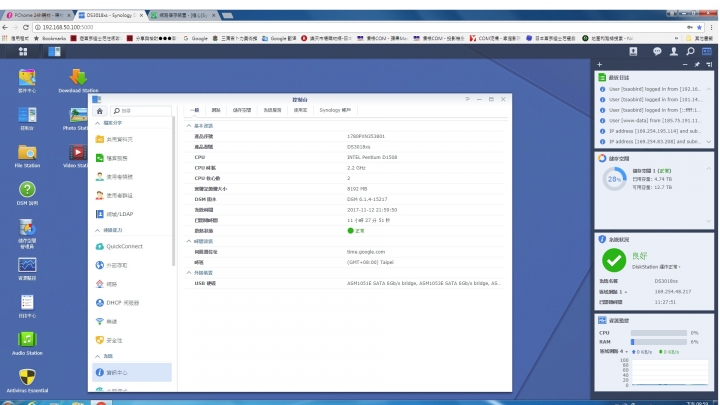Click the browser reload button

coord(26,28)
